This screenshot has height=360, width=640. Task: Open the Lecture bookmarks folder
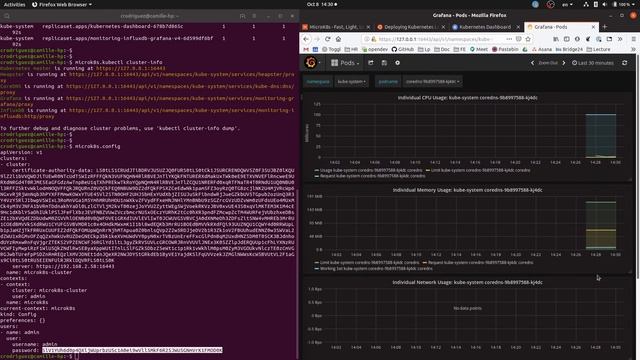coord(599,49)
